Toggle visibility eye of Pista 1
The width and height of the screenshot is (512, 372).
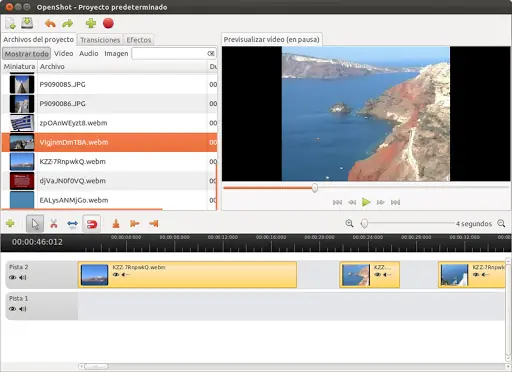coord(13,309)
